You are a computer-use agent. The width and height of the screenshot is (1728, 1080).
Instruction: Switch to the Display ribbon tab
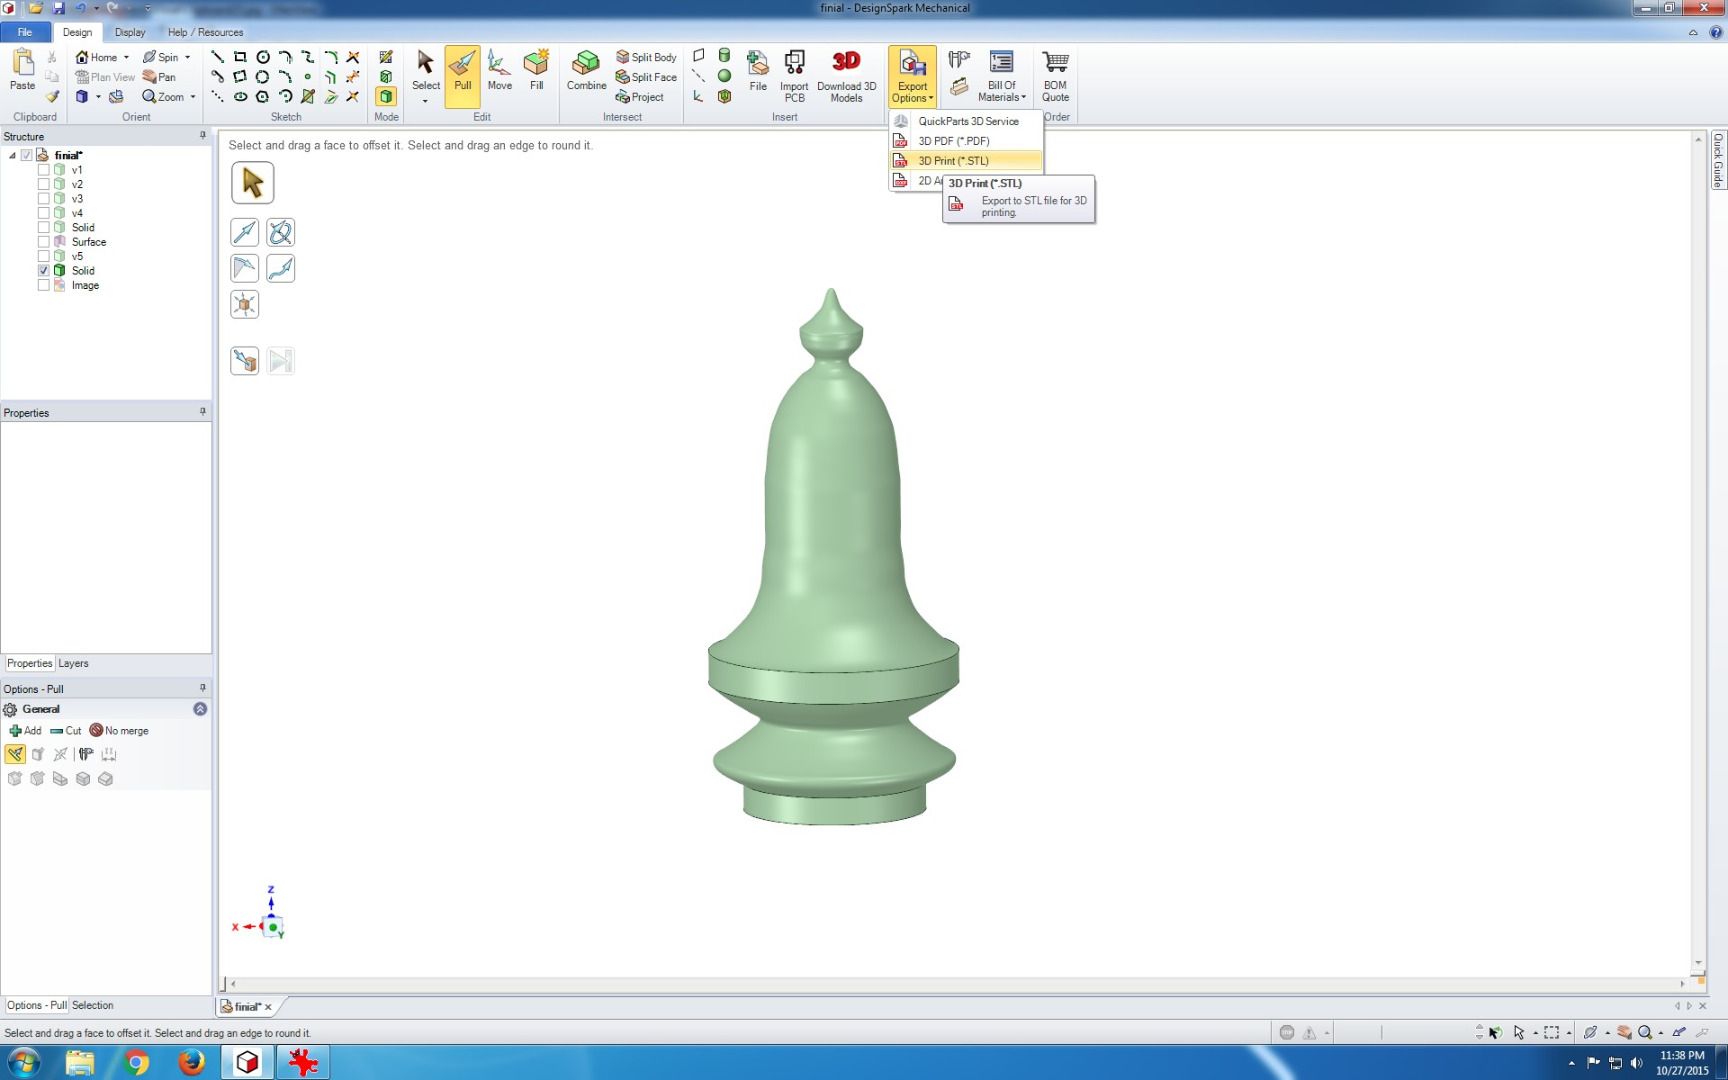(x=130, y=32)
